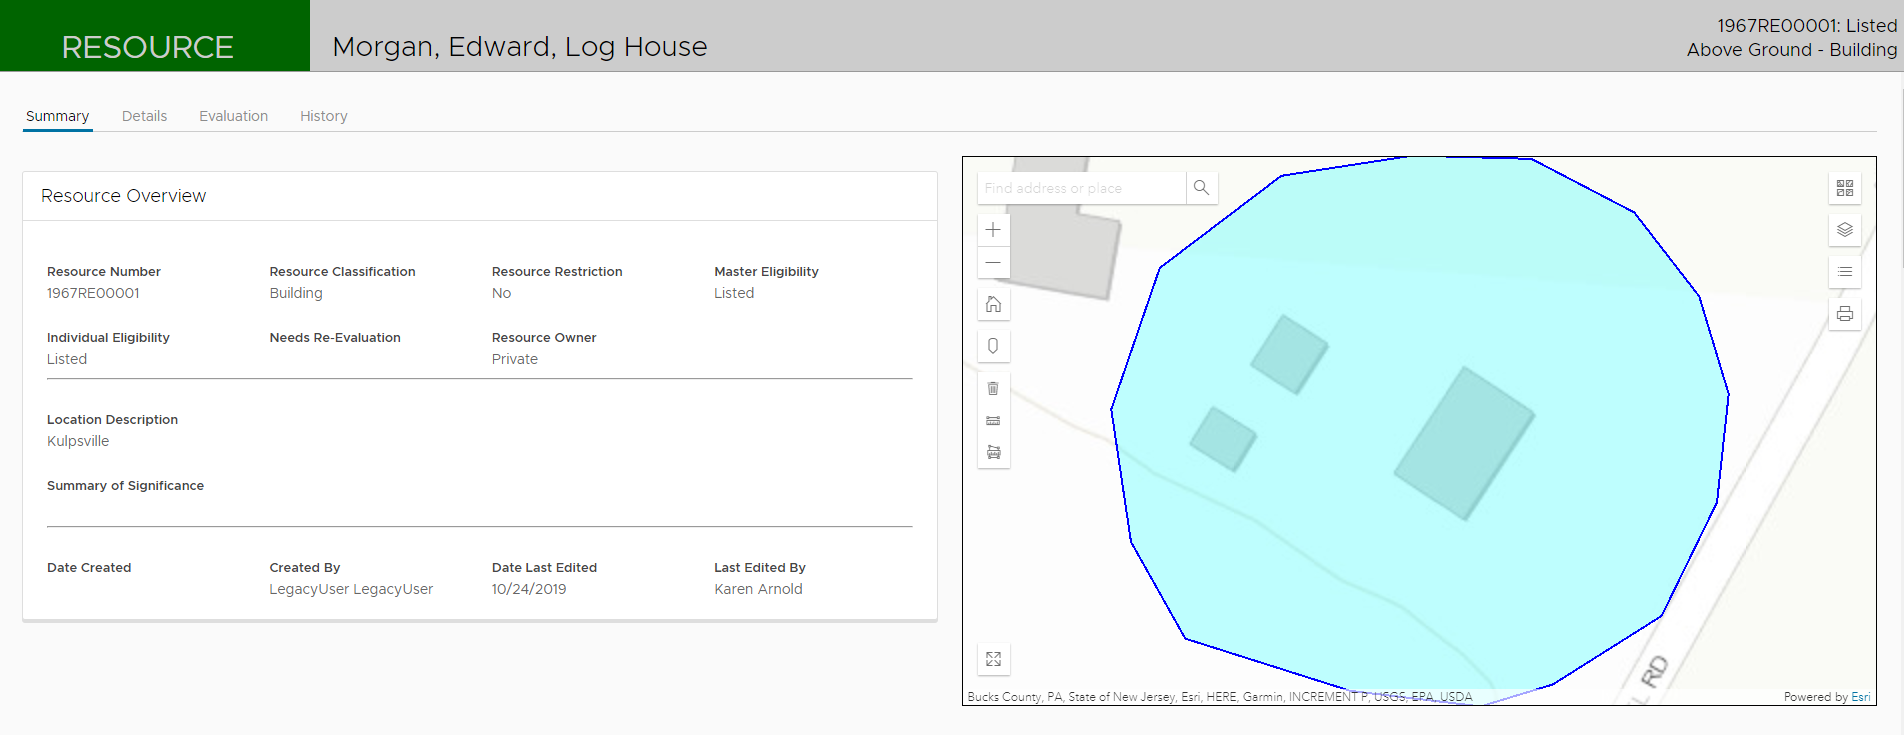Screen dimensions: 1904x735
Task: Open the Esri attribution link
Action: 1860,697
